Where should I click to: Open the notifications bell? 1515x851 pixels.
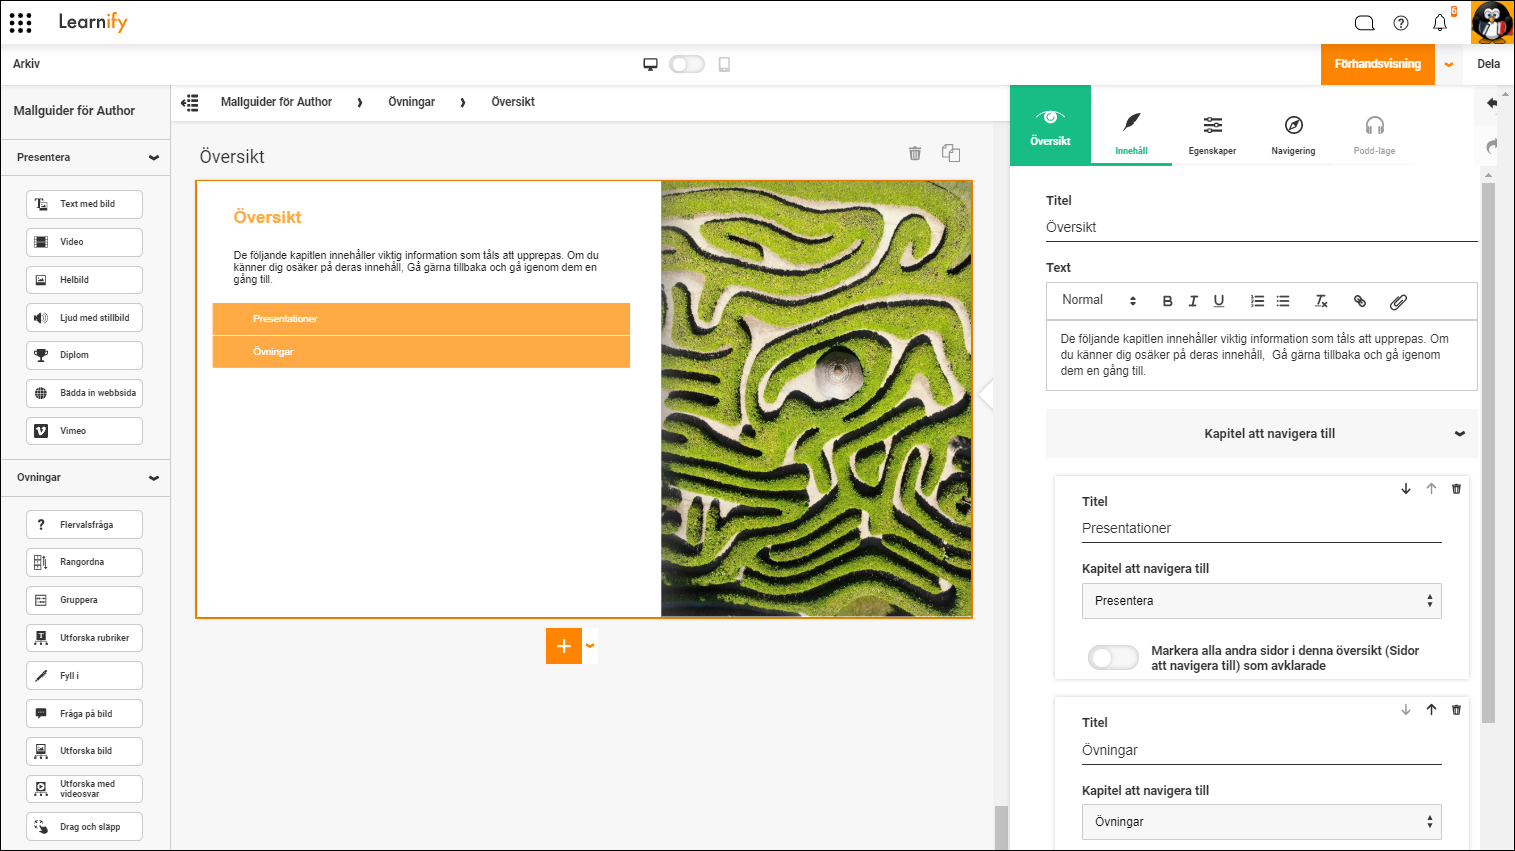click(x=1440, y=23)
